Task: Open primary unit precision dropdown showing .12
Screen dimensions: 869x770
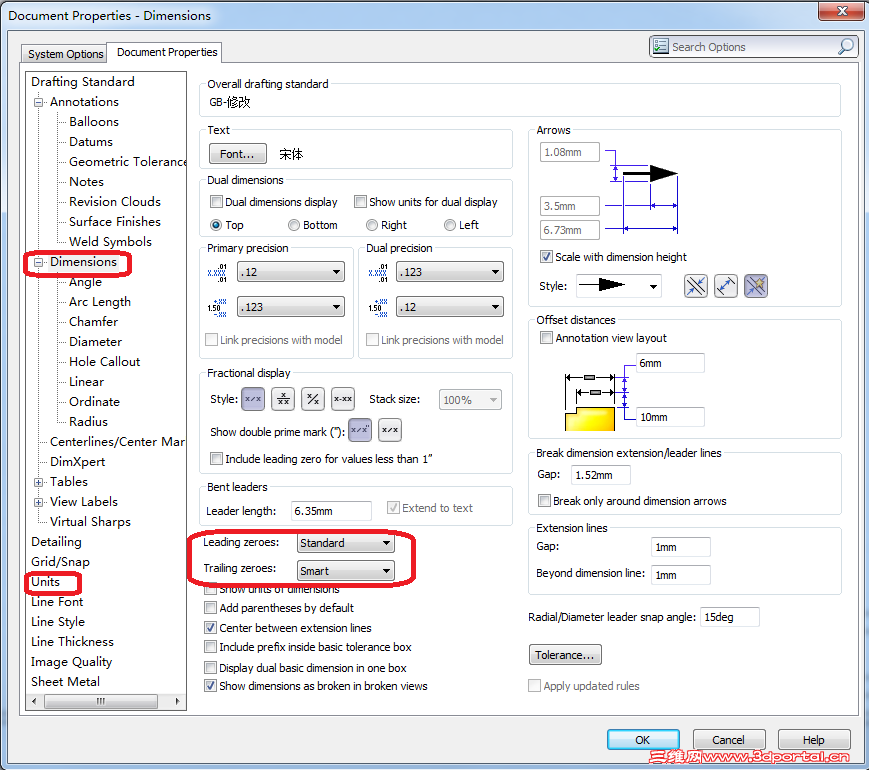Action: click(x=291, y=272)
